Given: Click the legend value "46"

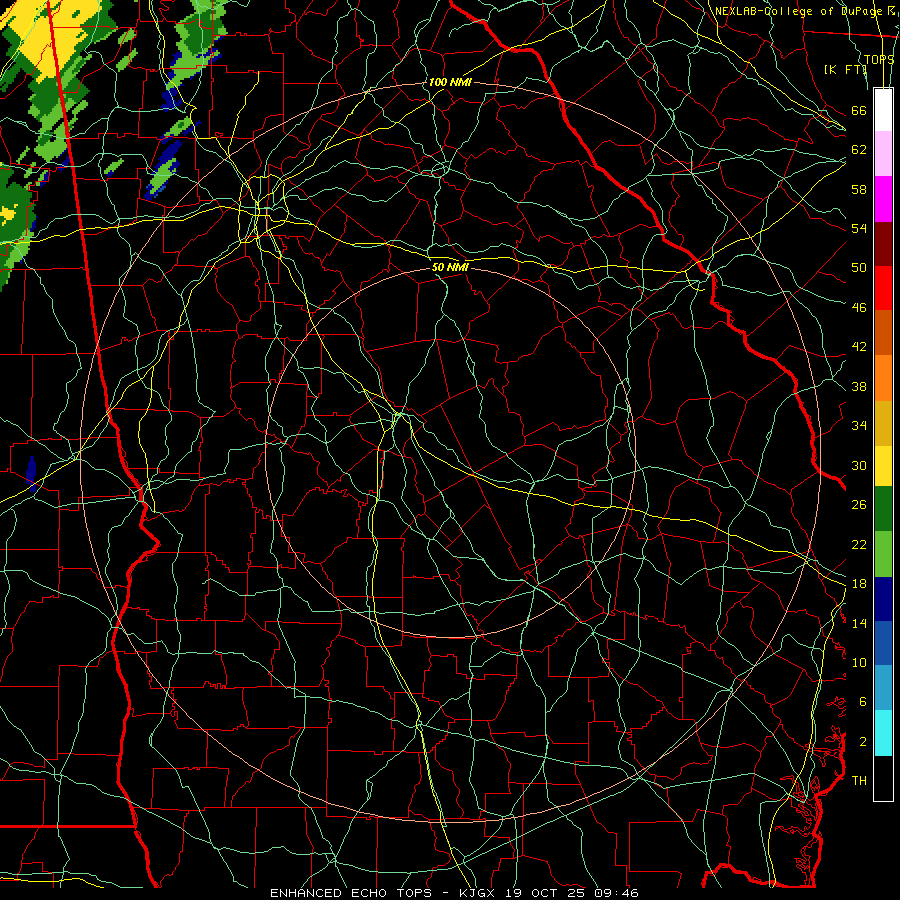Looking at the screenshot, I should (859, 308).
